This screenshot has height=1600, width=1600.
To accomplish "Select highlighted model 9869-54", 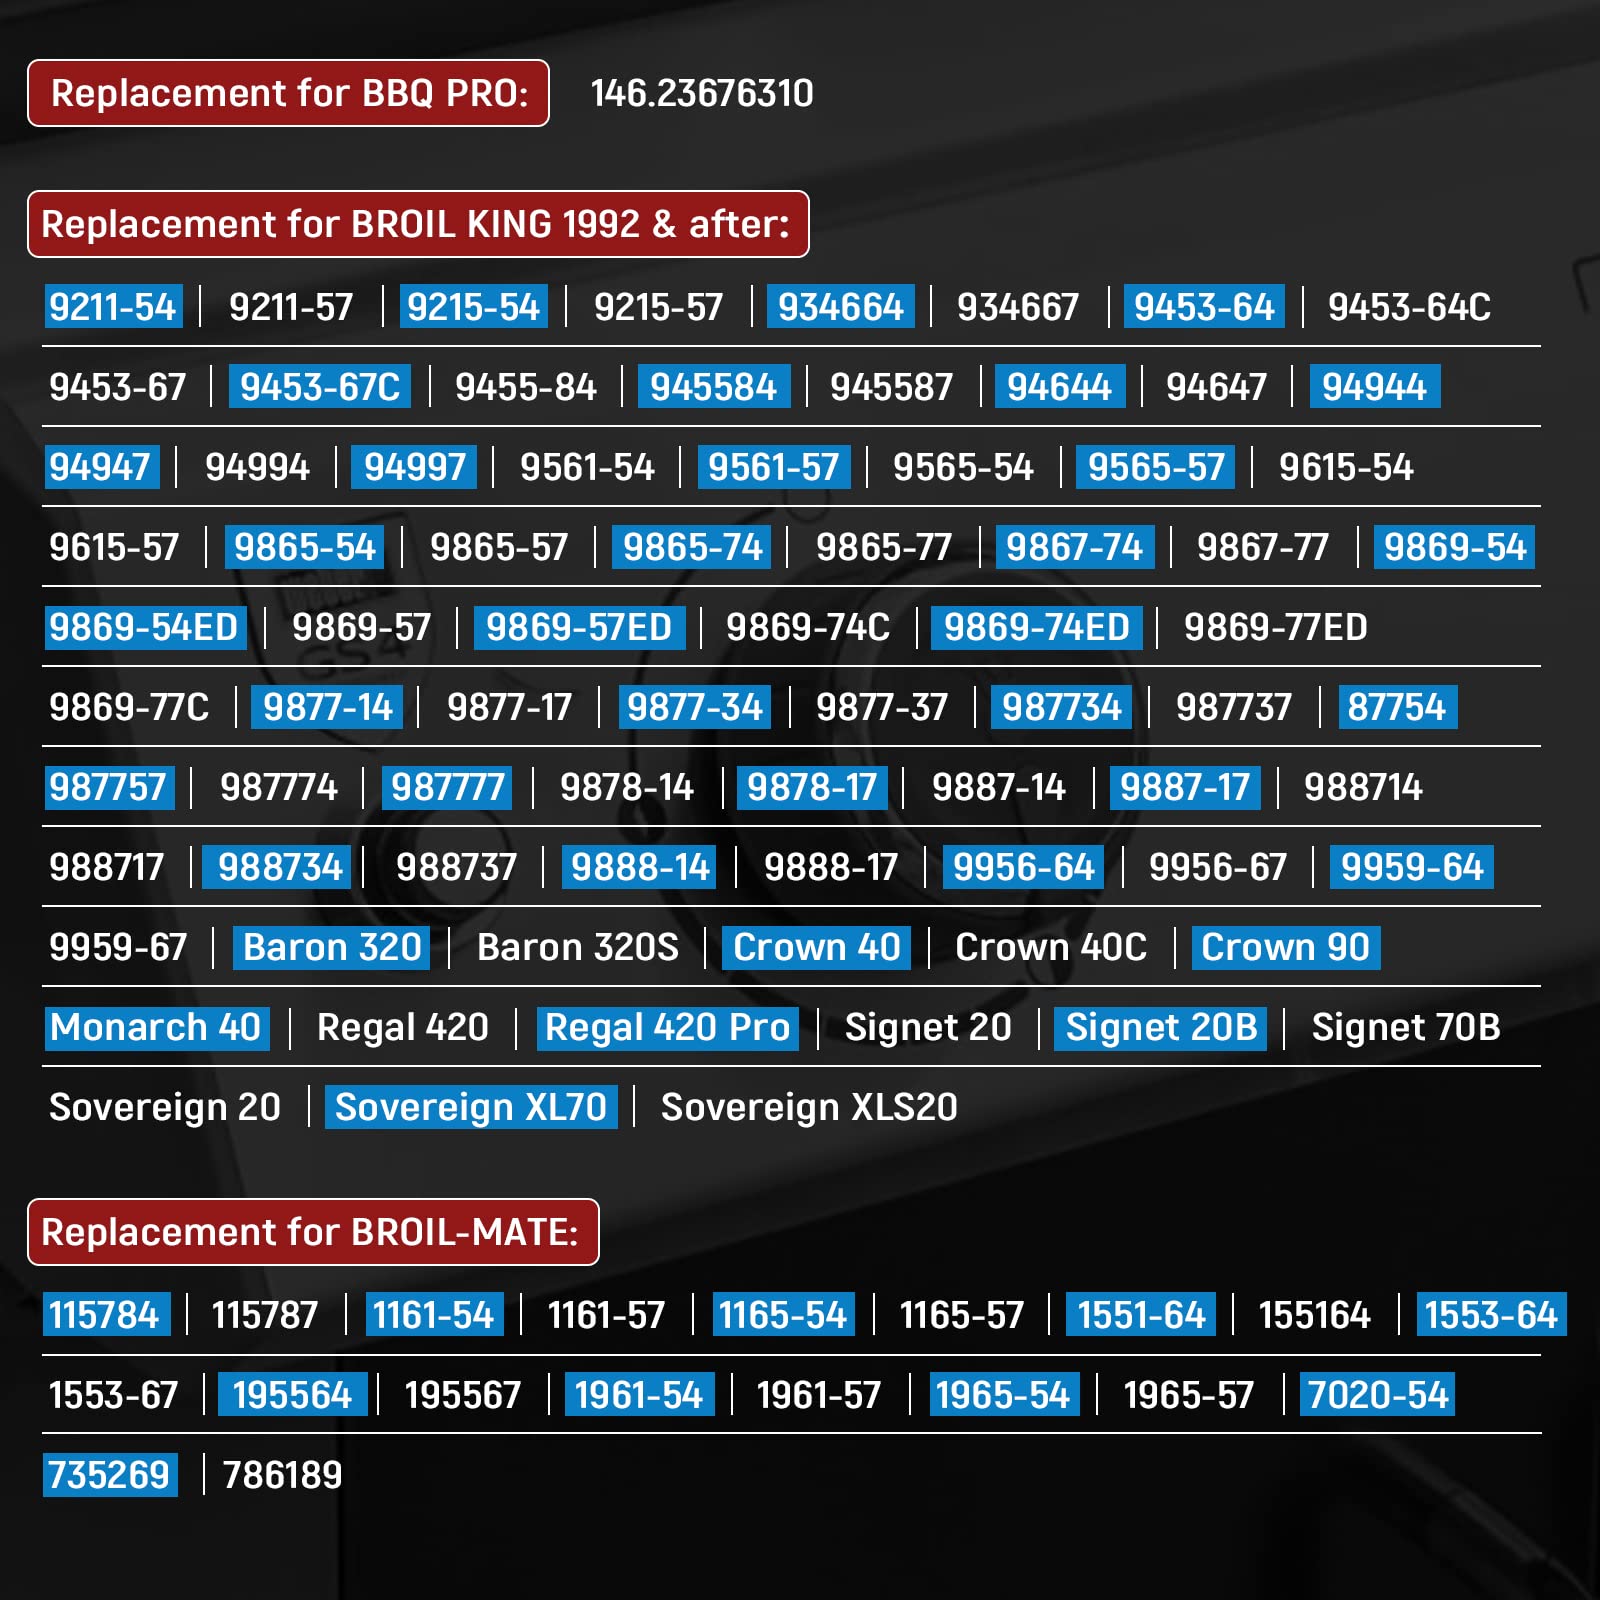I will pyautogui.click(x=1455, y=547).
